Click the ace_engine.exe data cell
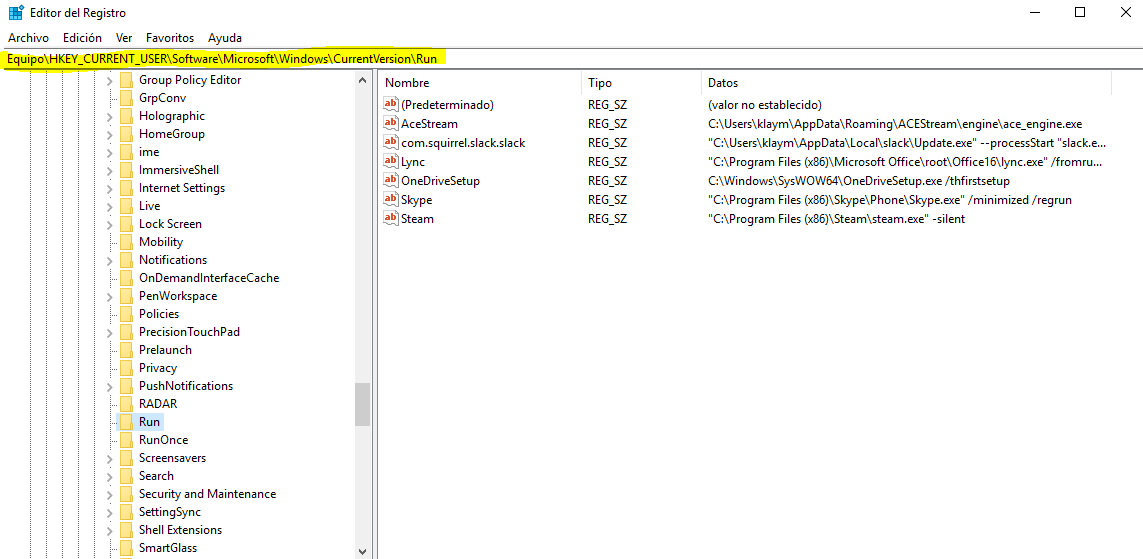 [x=894, y=124]
